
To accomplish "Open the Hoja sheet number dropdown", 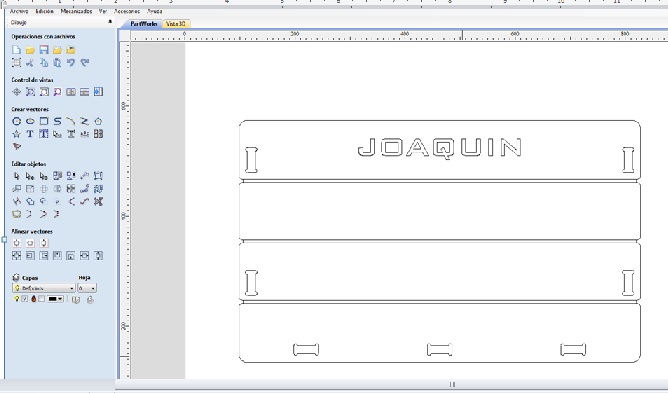I will (x=87, y=288).
